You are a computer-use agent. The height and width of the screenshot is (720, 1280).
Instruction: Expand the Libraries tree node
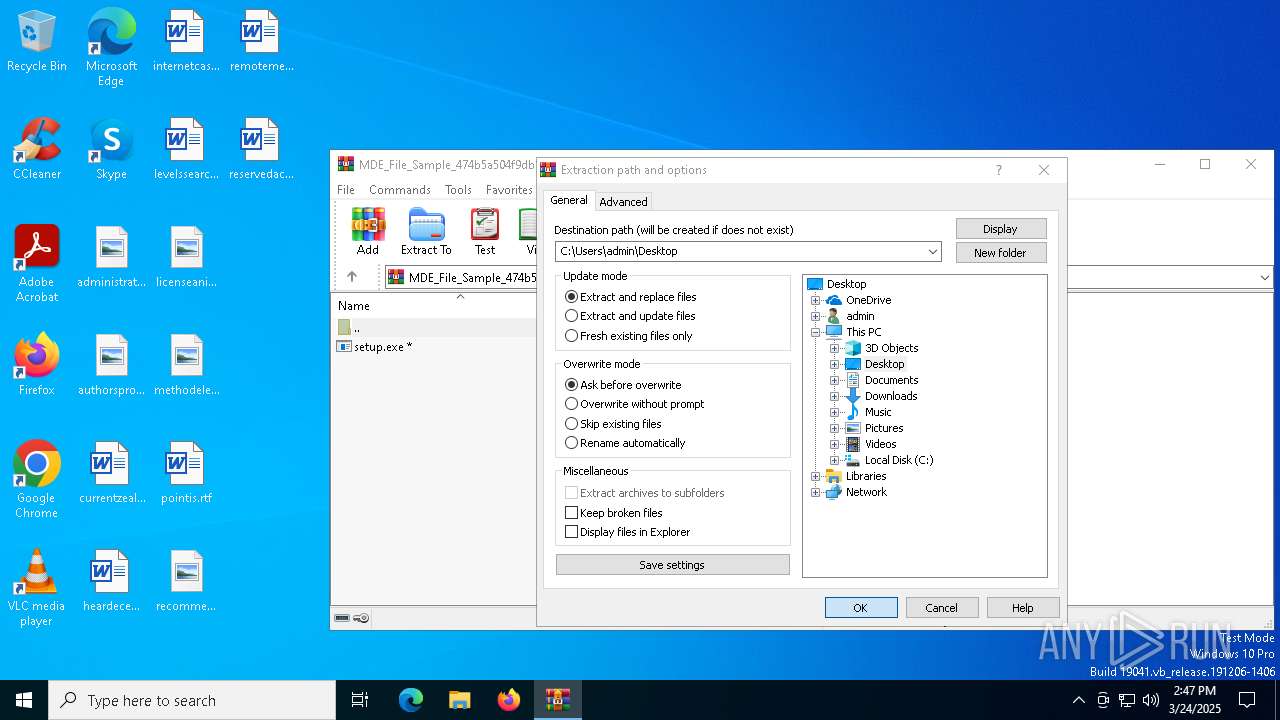pos(815,476)
